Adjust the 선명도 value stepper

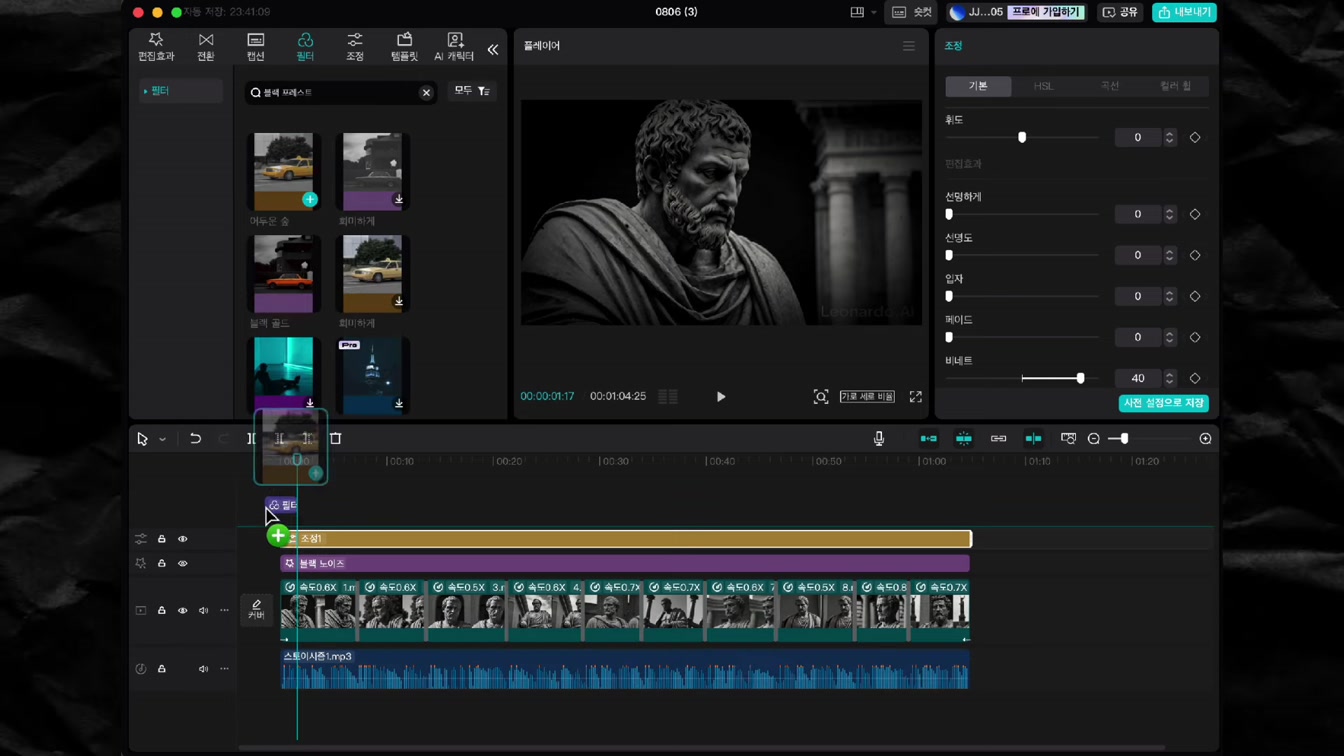point(1169,256)
